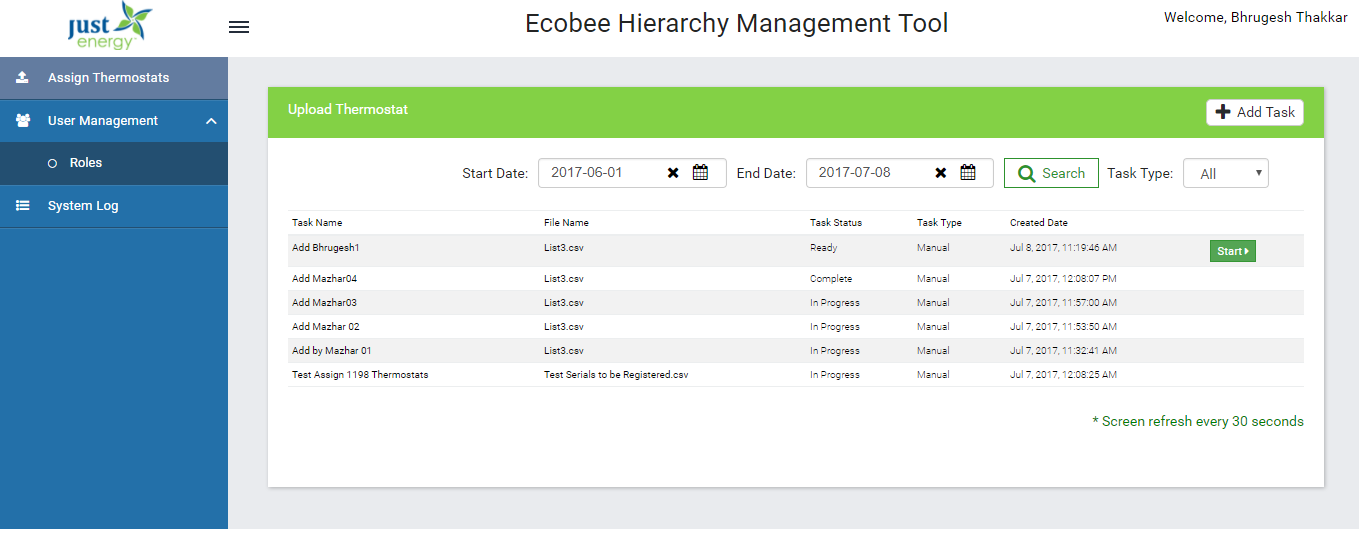Click the System Log list icon
The image size is (1359, 540).
(x=23, y=206)
